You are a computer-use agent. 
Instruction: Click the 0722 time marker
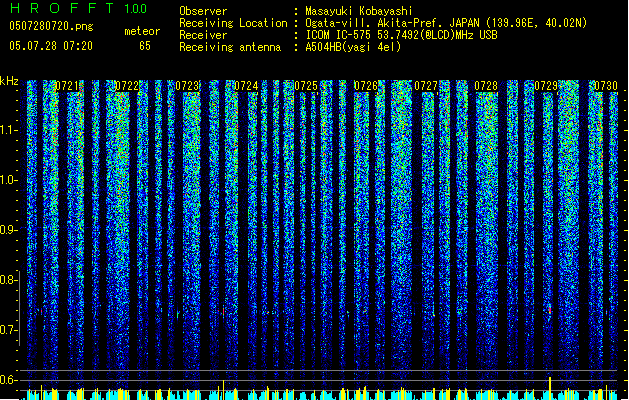pyautogui.click(x=127, y=86)
